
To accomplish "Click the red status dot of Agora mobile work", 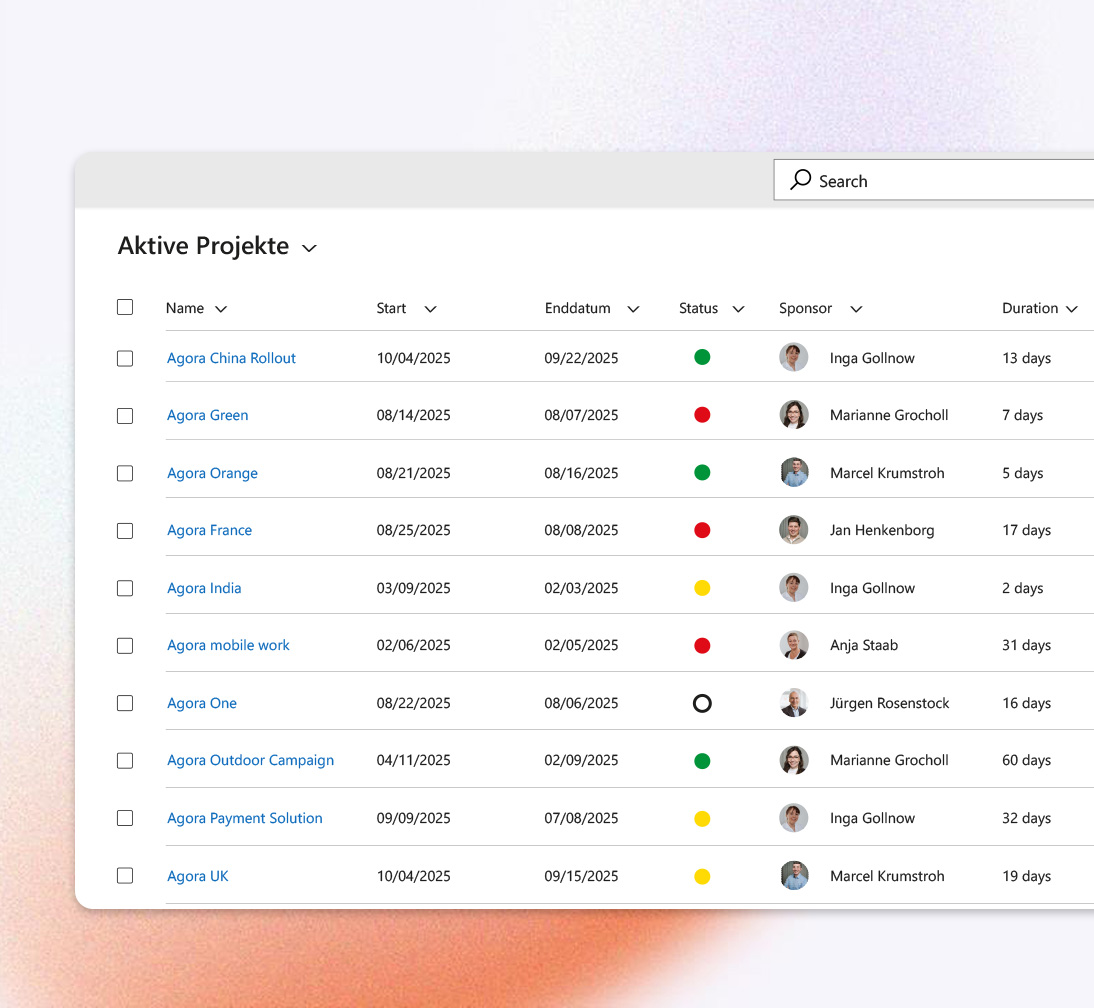I will tap(702, 645).
